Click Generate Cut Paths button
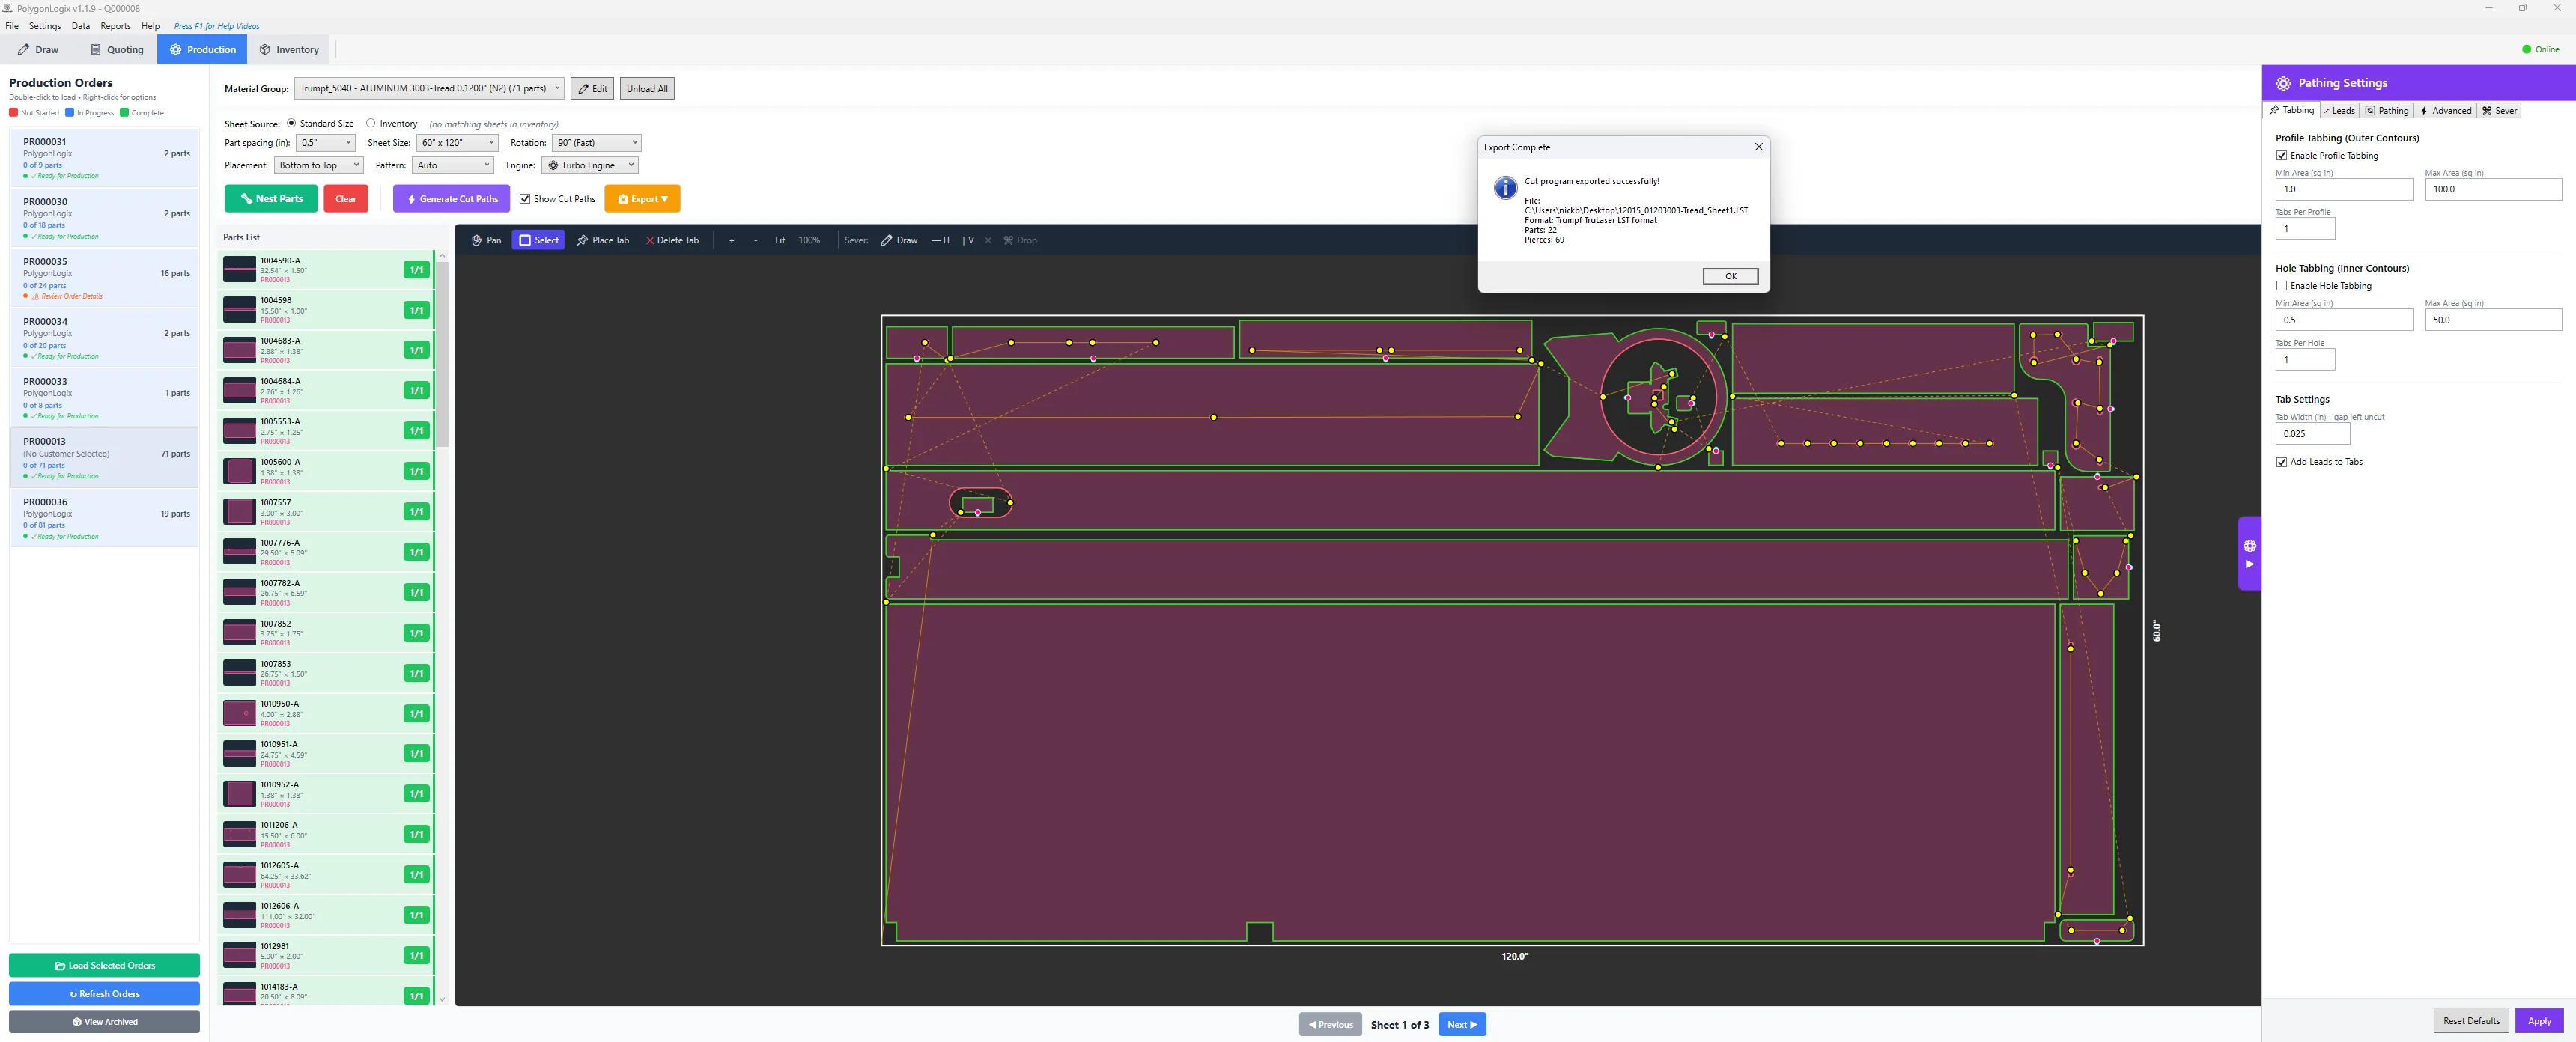 [x=451, y=199]
